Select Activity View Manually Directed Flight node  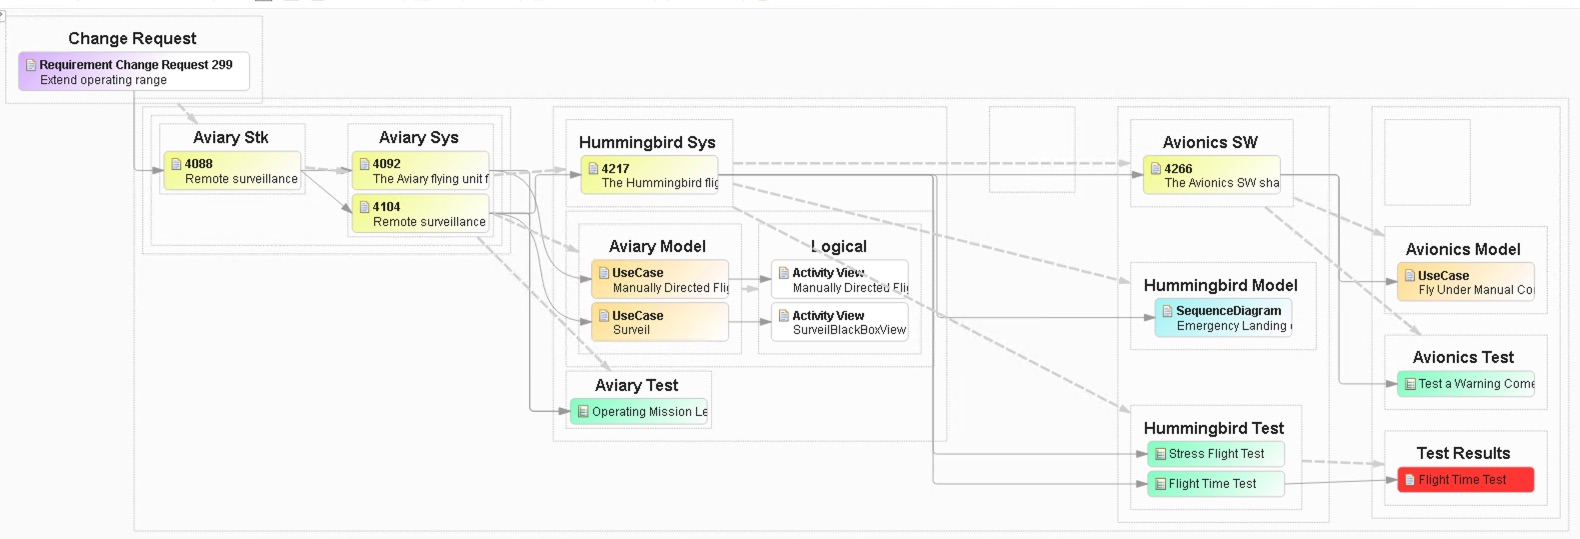click(x=840, y=280)
